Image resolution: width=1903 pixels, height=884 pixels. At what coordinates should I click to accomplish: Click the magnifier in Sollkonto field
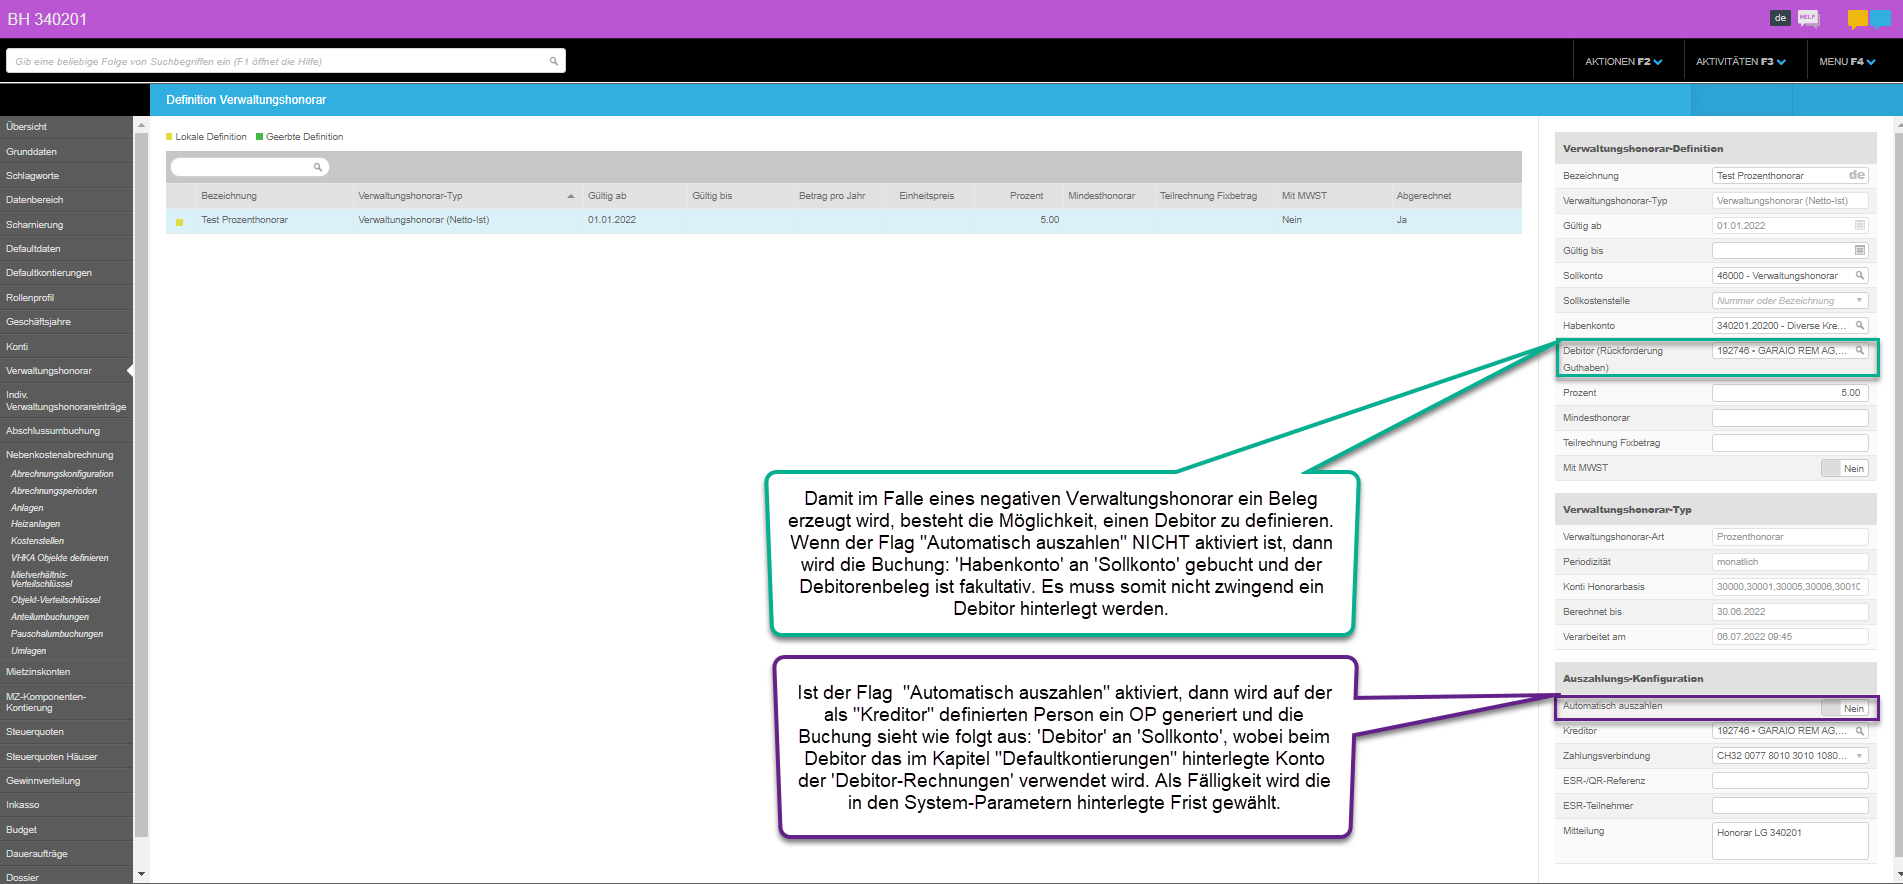[1860, 276]
